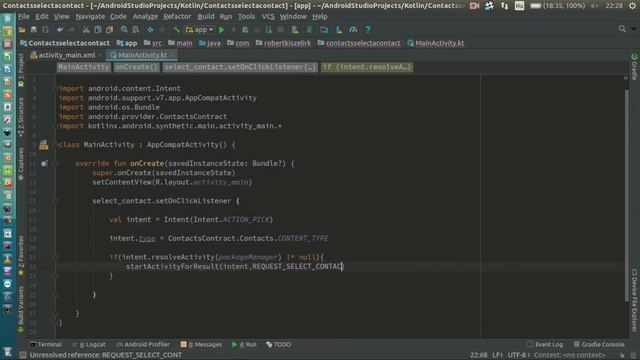This screenshot has height=360, width=640.
Task: Click the Attach debugger toolbar icon
Action: (269, 30)
